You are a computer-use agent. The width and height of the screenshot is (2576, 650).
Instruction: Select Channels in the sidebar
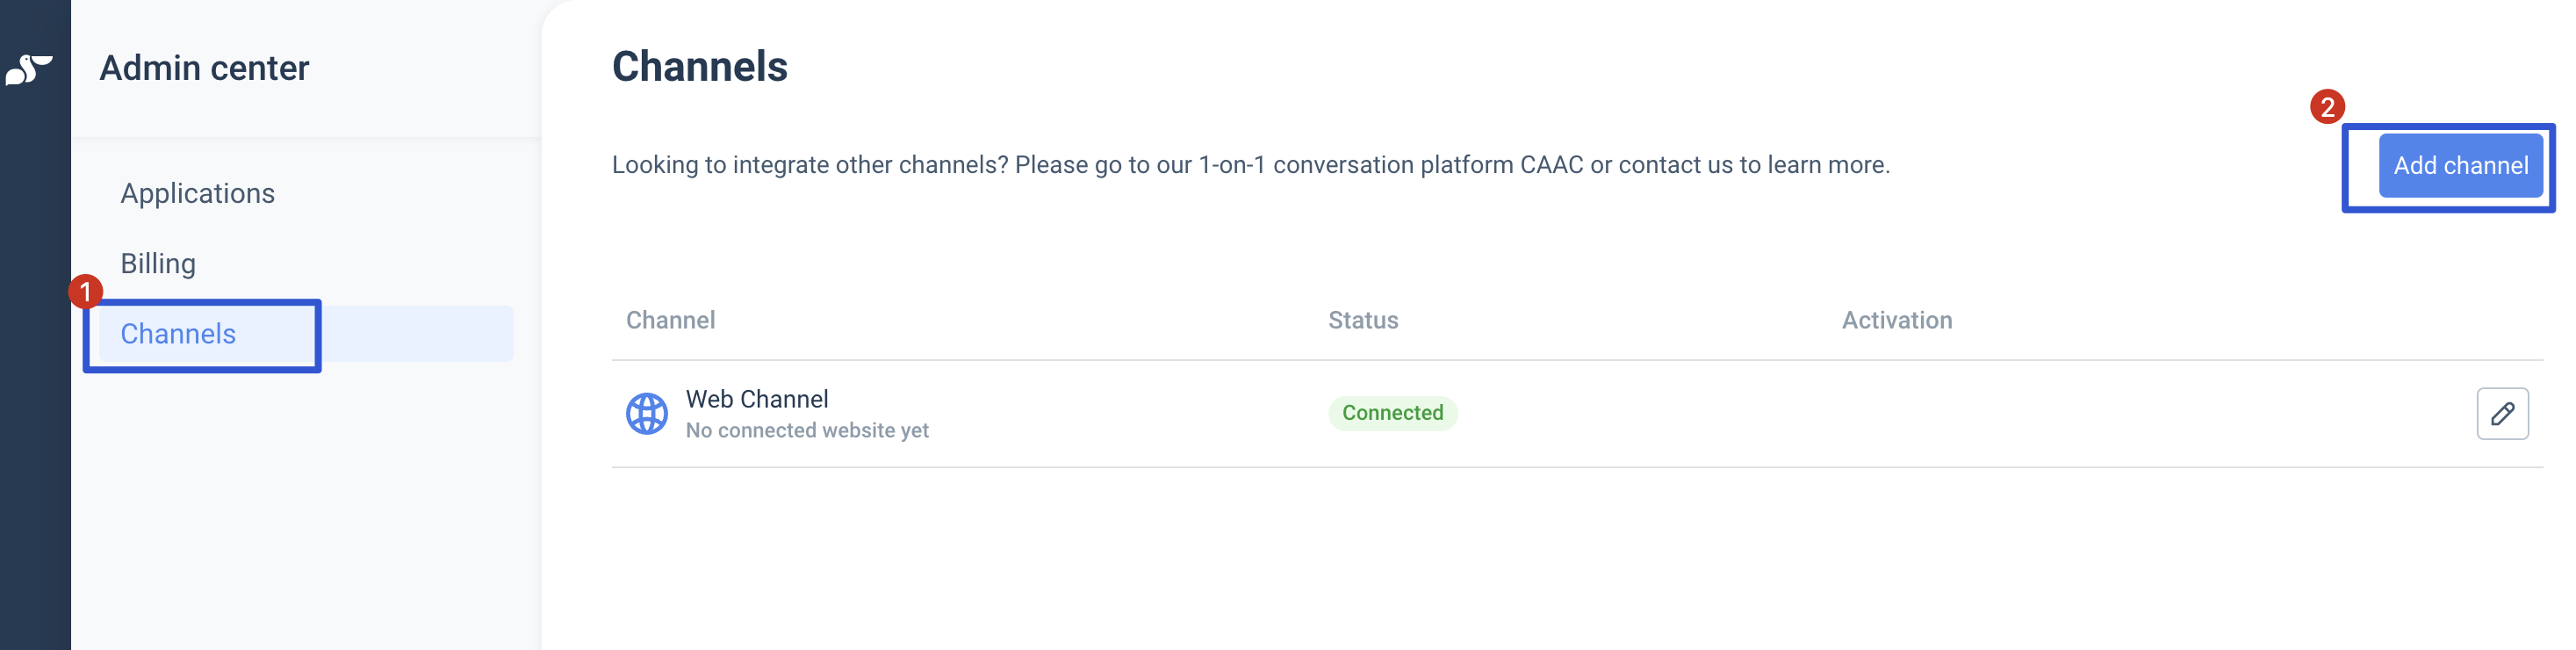[x=178, y=333]
